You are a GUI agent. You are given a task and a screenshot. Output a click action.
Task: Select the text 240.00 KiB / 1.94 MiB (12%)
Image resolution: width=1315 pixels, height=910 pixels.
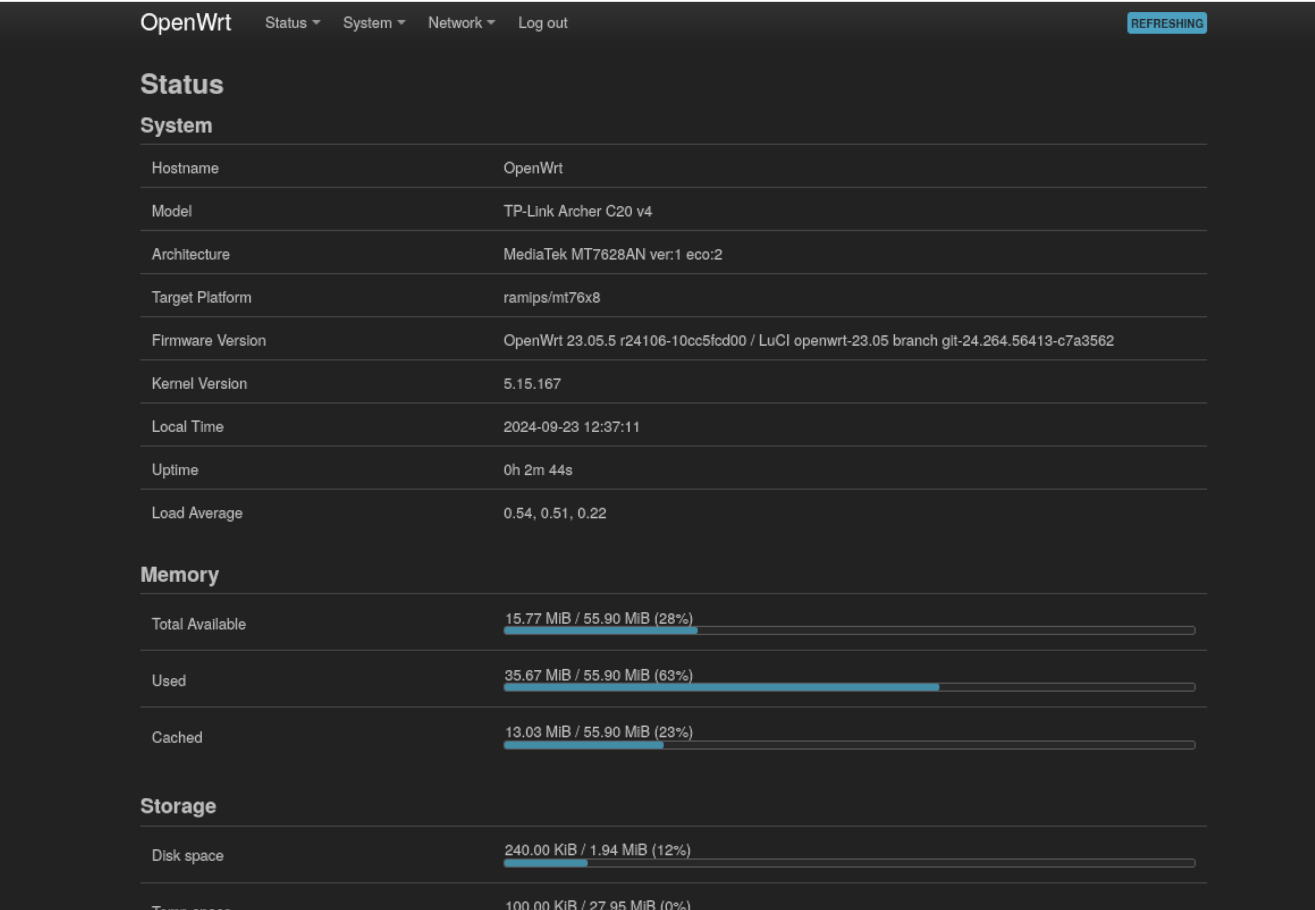click(x=597, y=851)
